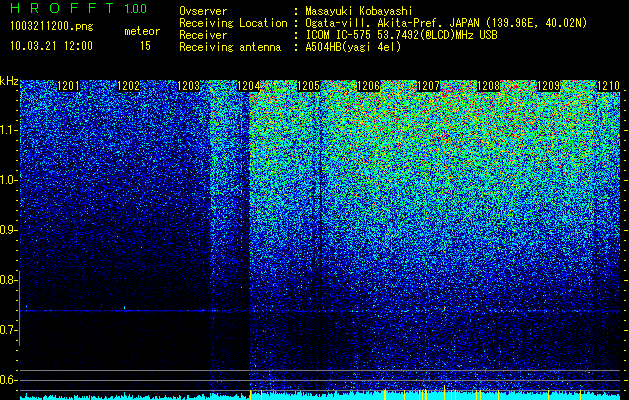Select the 1201 time marker
The width and height of the screenshot is (629, 400).
point(68,86)
